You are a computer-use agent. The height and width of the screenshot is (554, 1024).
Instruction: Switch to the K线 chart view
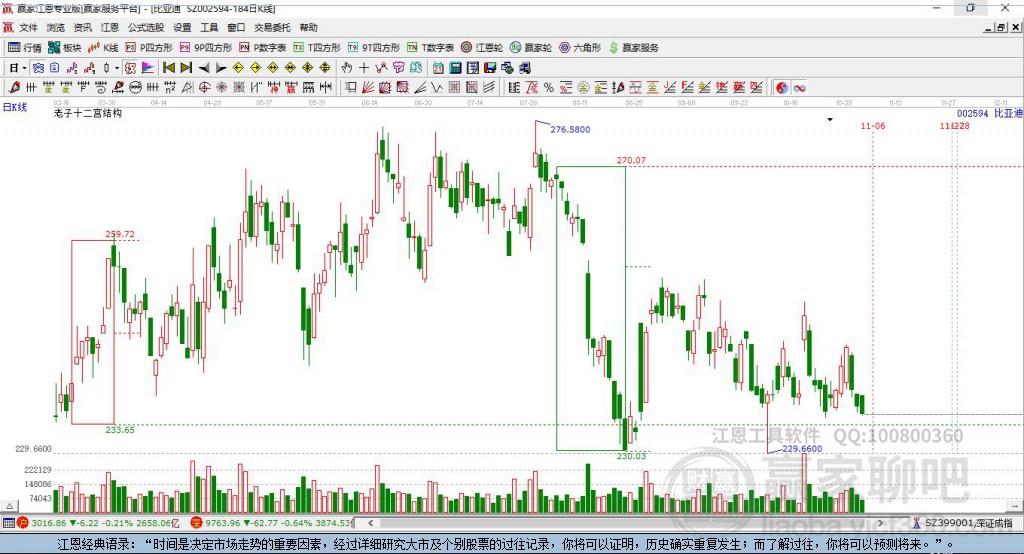click(x=103, y=48)
